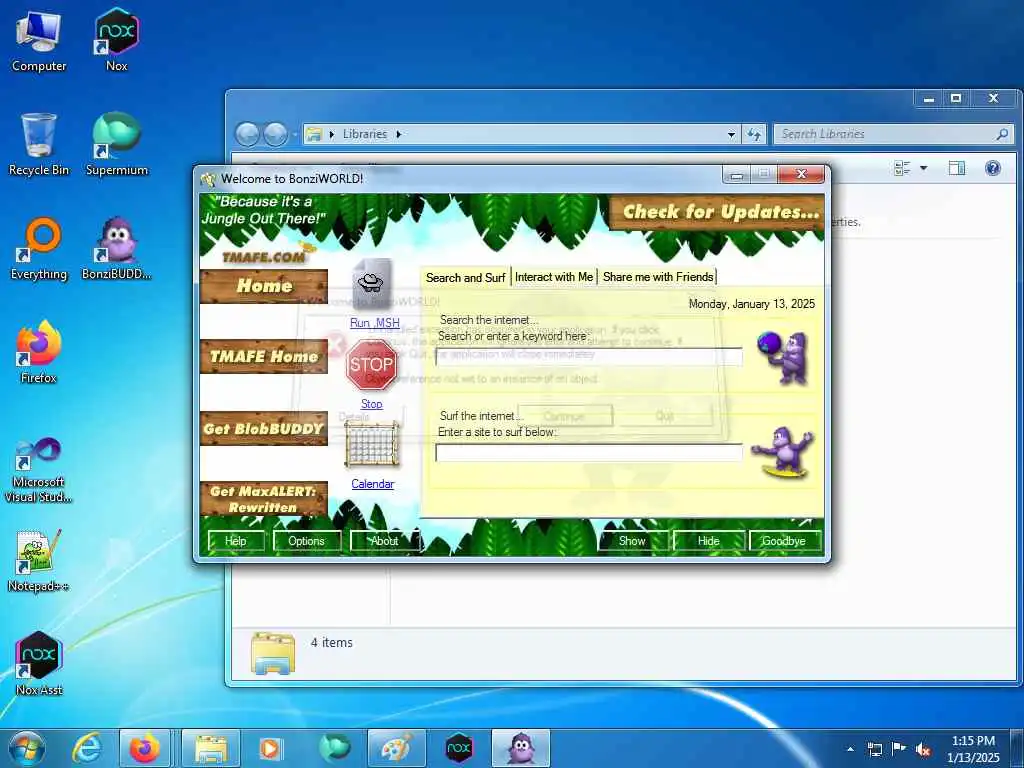Click the Show button
This screenshot has height=768, width=1024.
tap(632, 541)
